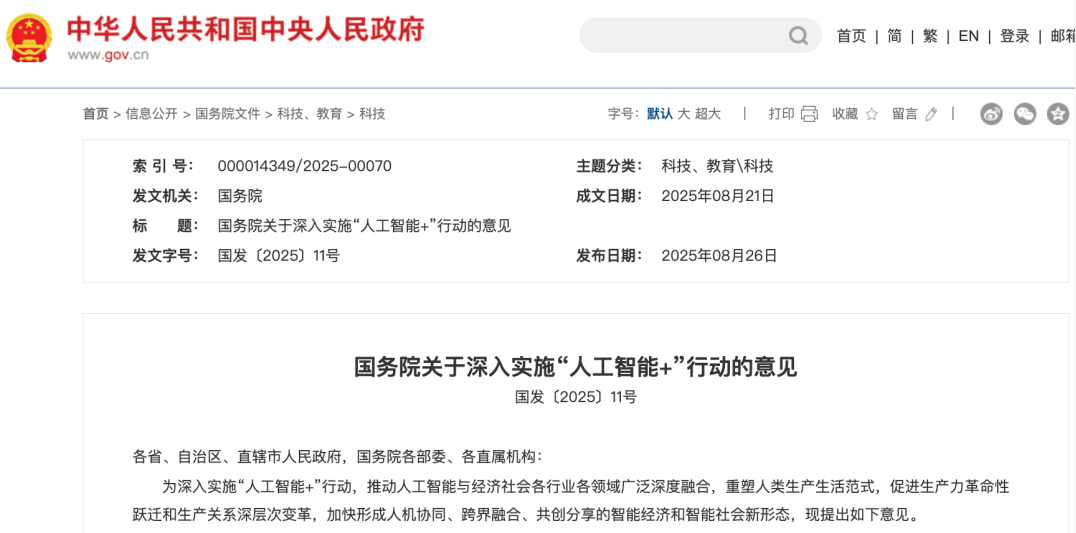Open final 科技 breadcrumb link
The image size is (1076, 533).
pos(373,114)
